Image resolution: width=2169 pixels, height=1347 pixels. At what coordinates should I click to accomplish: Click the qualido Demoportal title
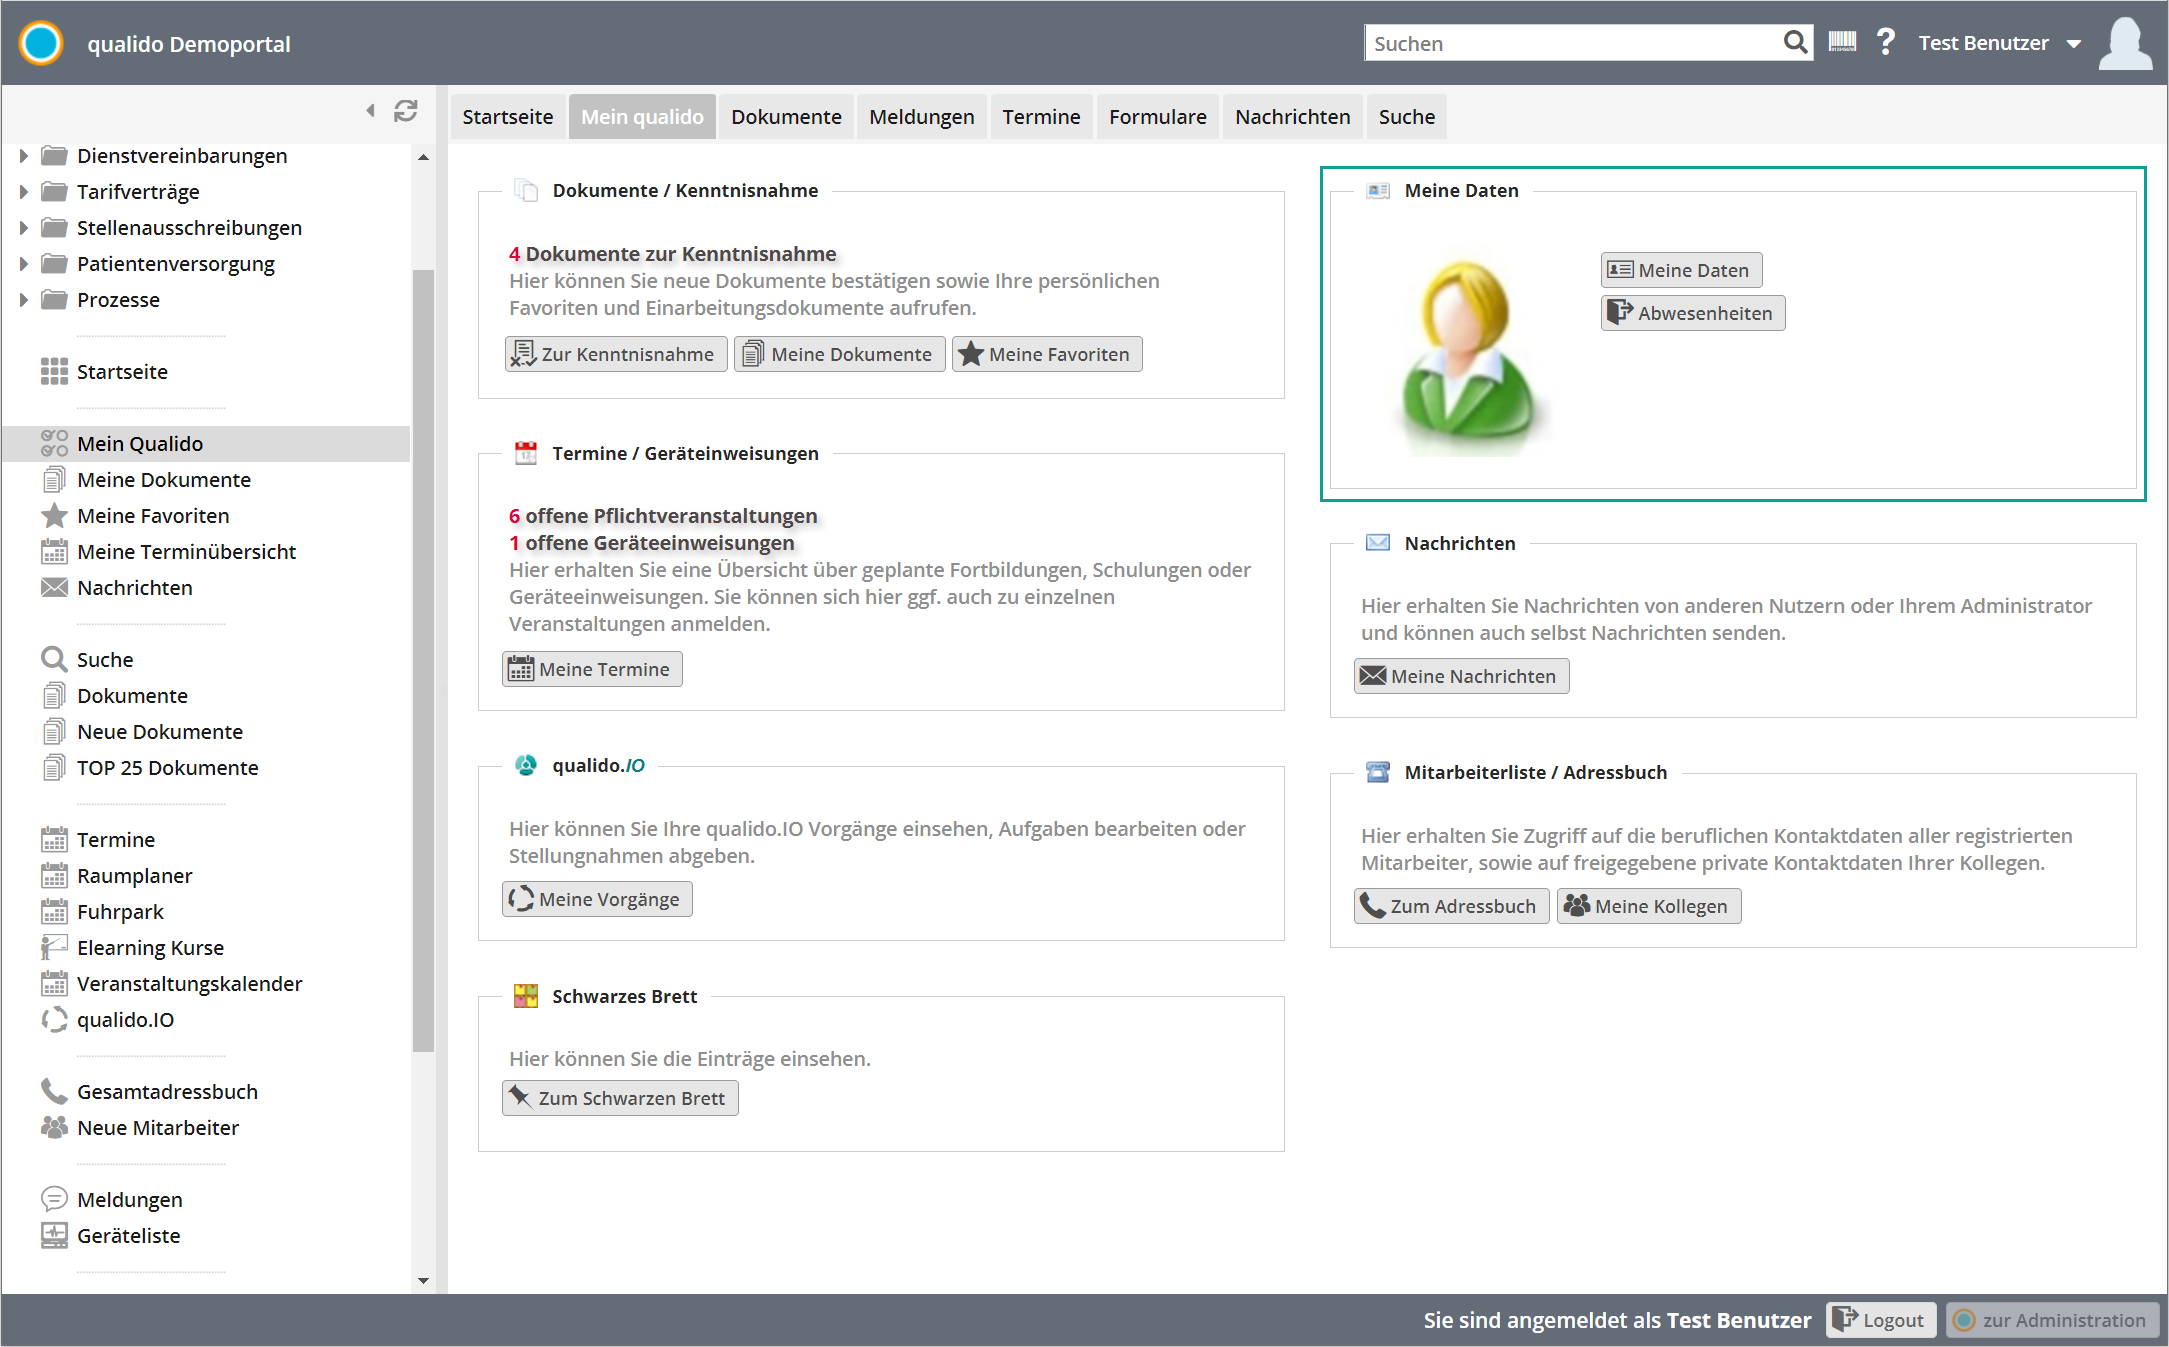coord(189,44)
